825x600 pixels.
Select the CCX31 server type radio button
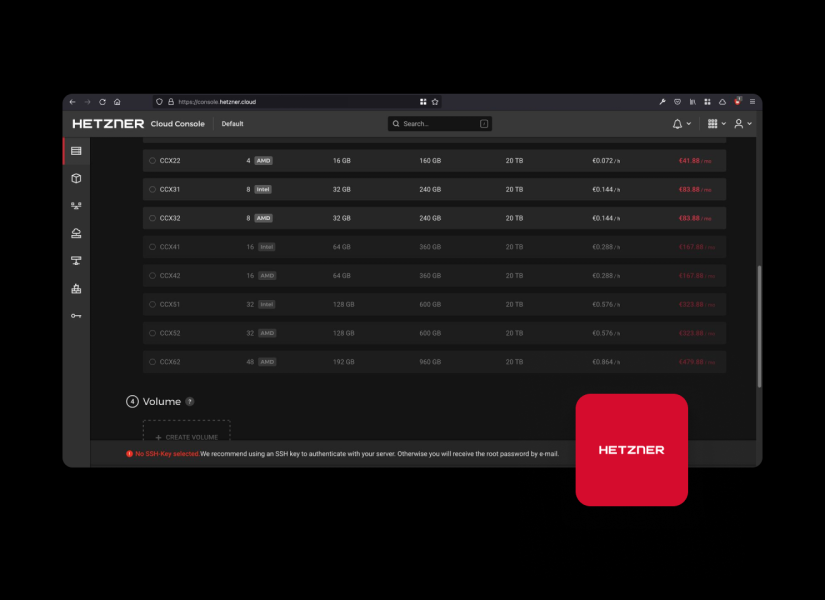152,189
